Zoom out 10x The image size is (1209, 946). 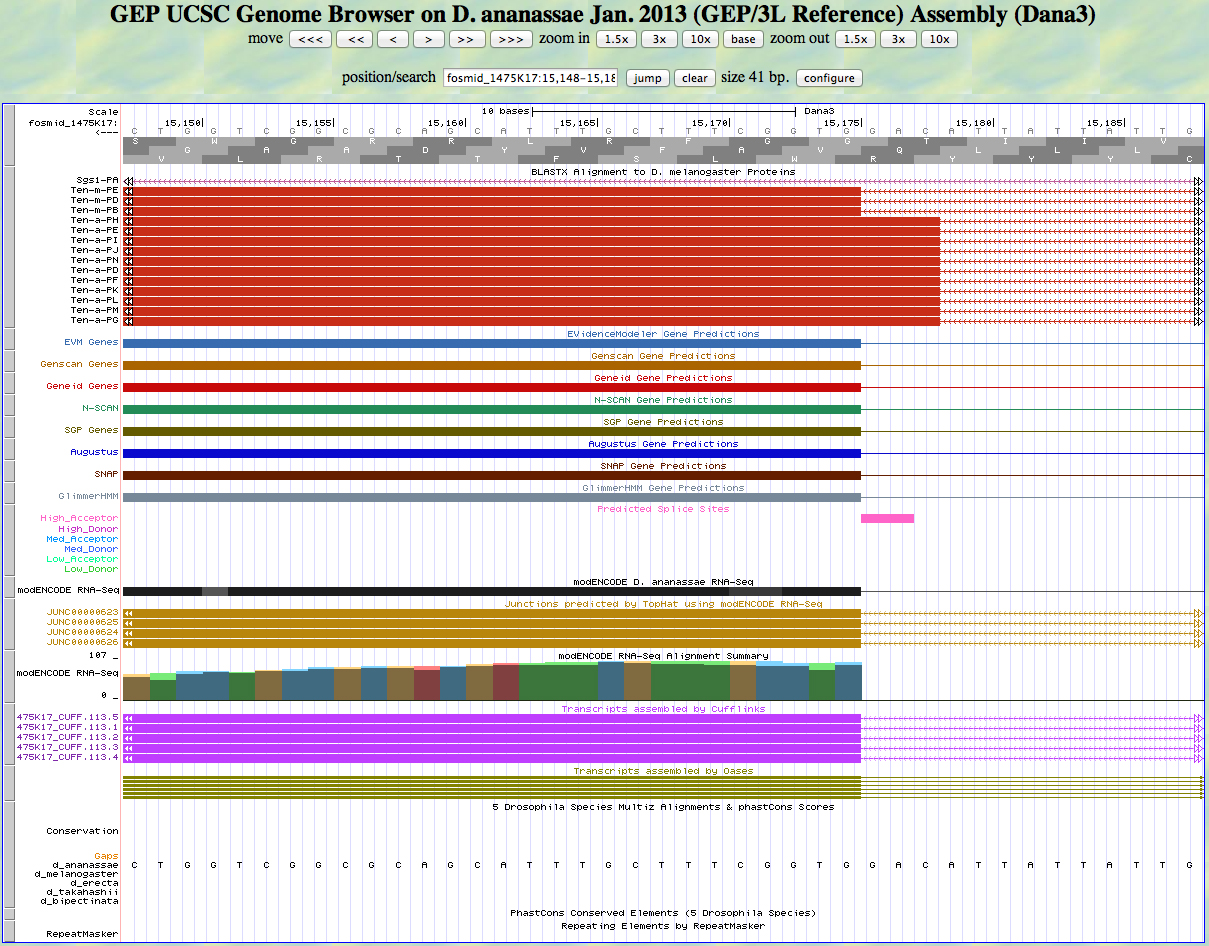click(939, 39)
